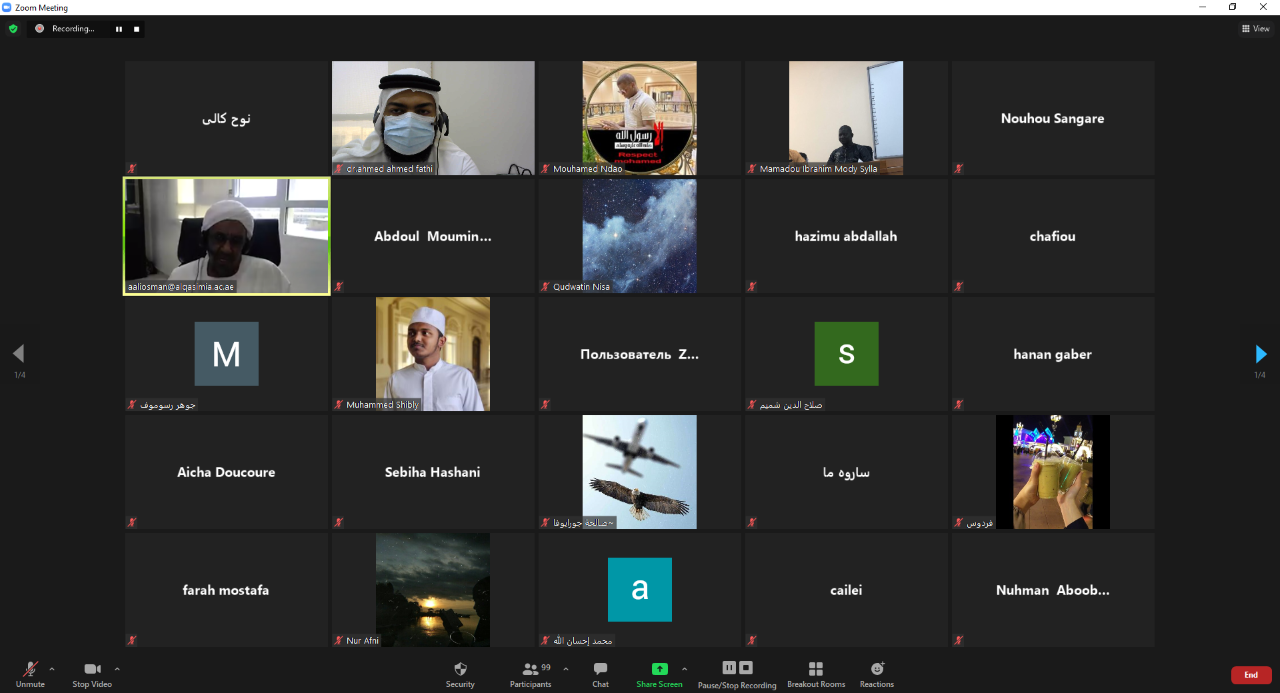Image resolution: width=1280 pixels, height=693 pixels.
Task: Click the green Share Screen icon
Action: pos(659,669)
